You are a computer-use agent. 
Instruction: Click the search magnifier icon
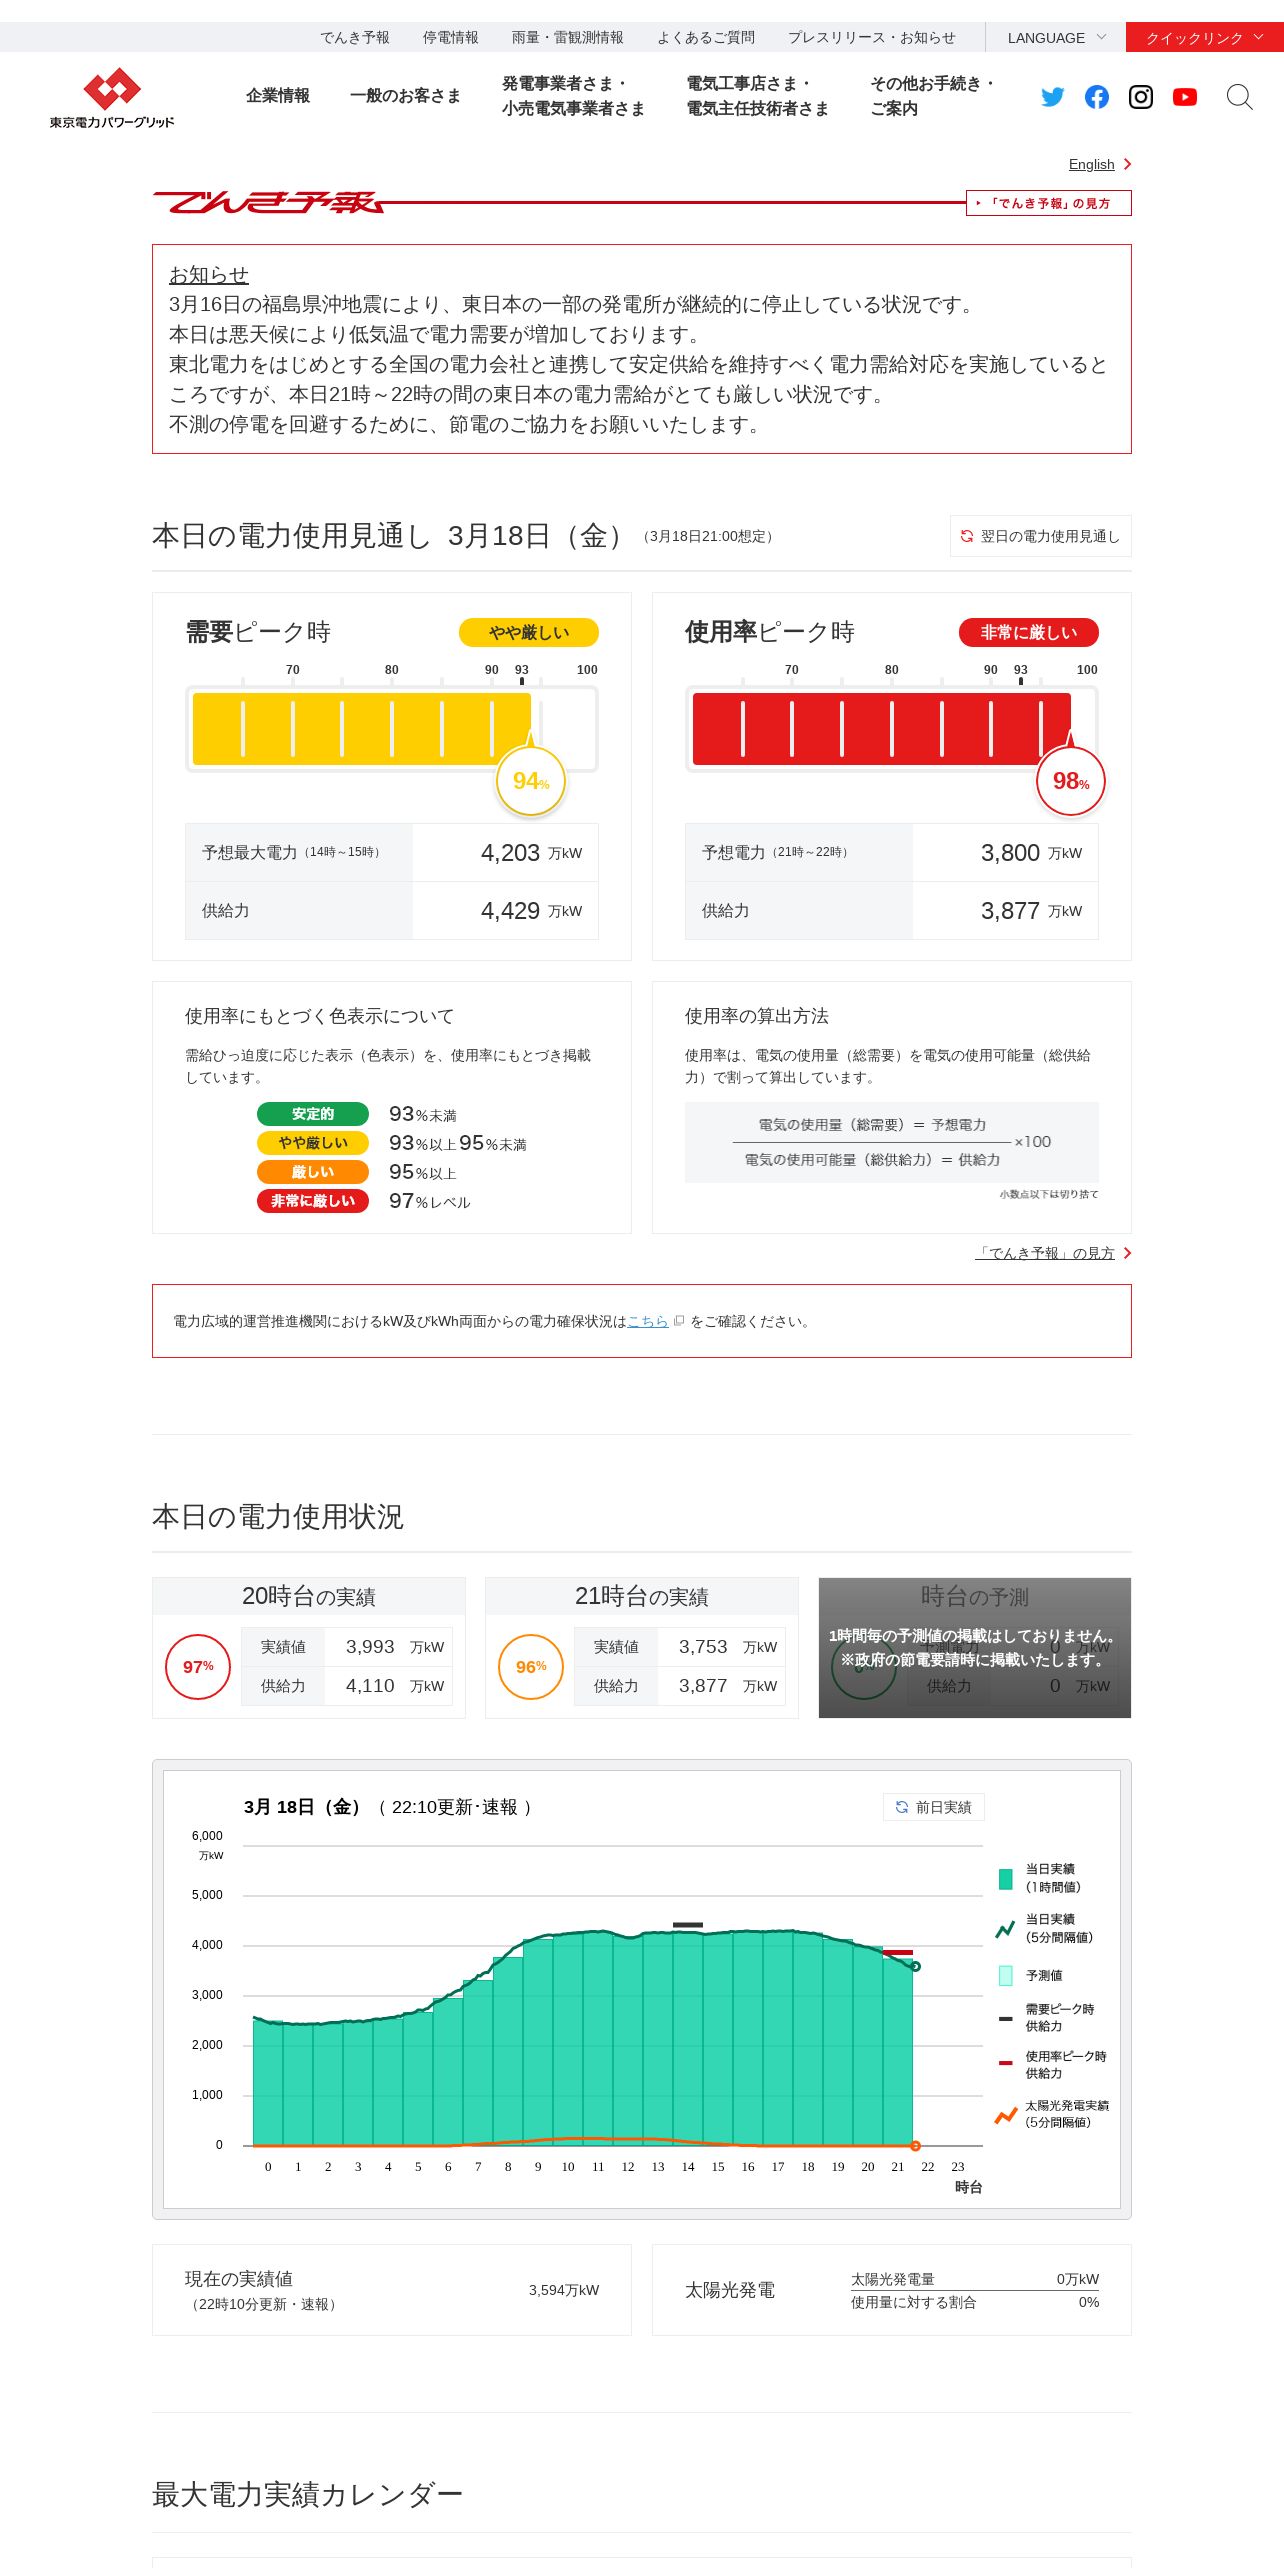1240,97
